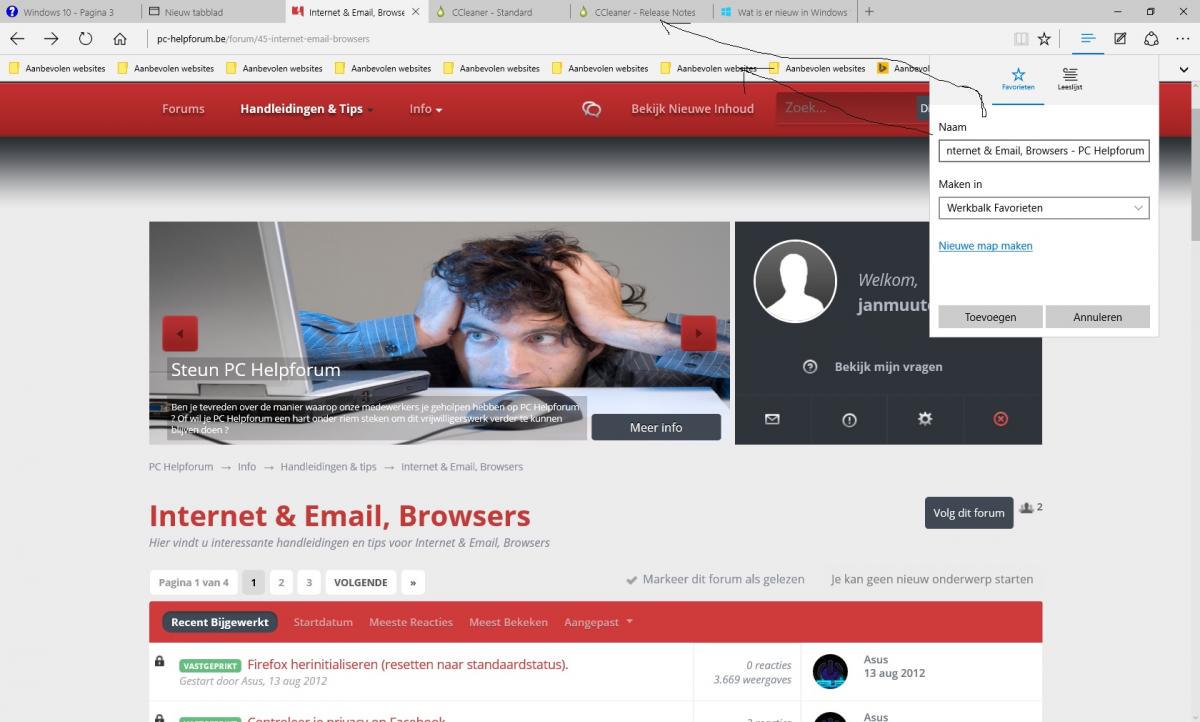Jump to last page with » button

[412, 582]
